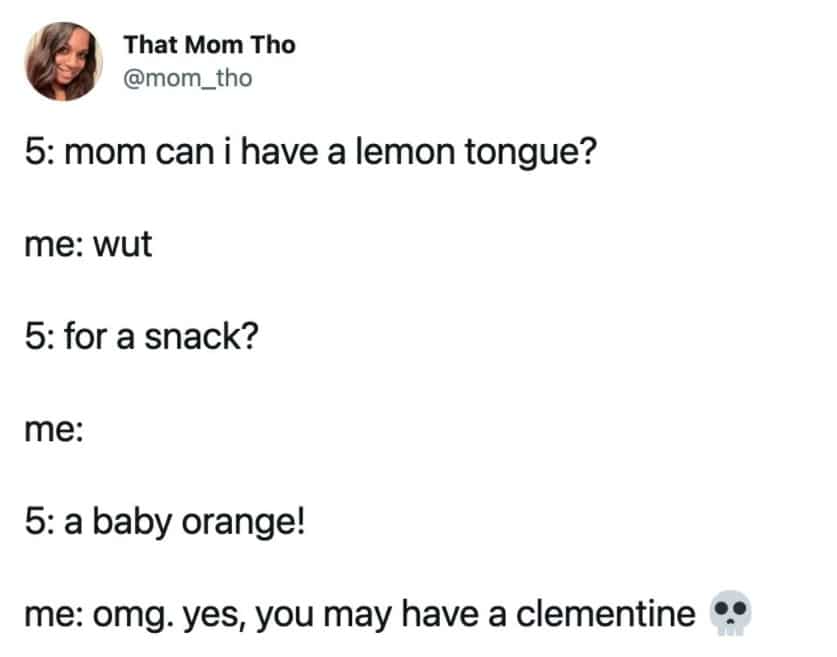Click the empty 'me:' reply line
The height and width of the screenshot is (657, 837).
point(54,430)
